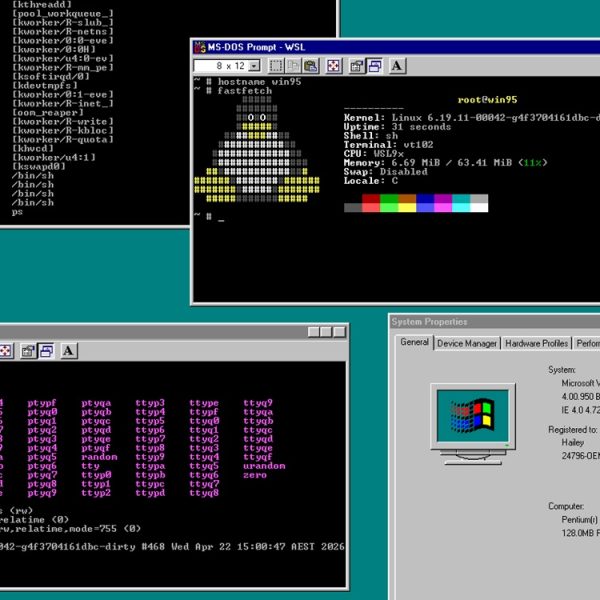Click the 'Registered to:' label in System Properties
Screen dimensions: 600x600
click(573, 430)
